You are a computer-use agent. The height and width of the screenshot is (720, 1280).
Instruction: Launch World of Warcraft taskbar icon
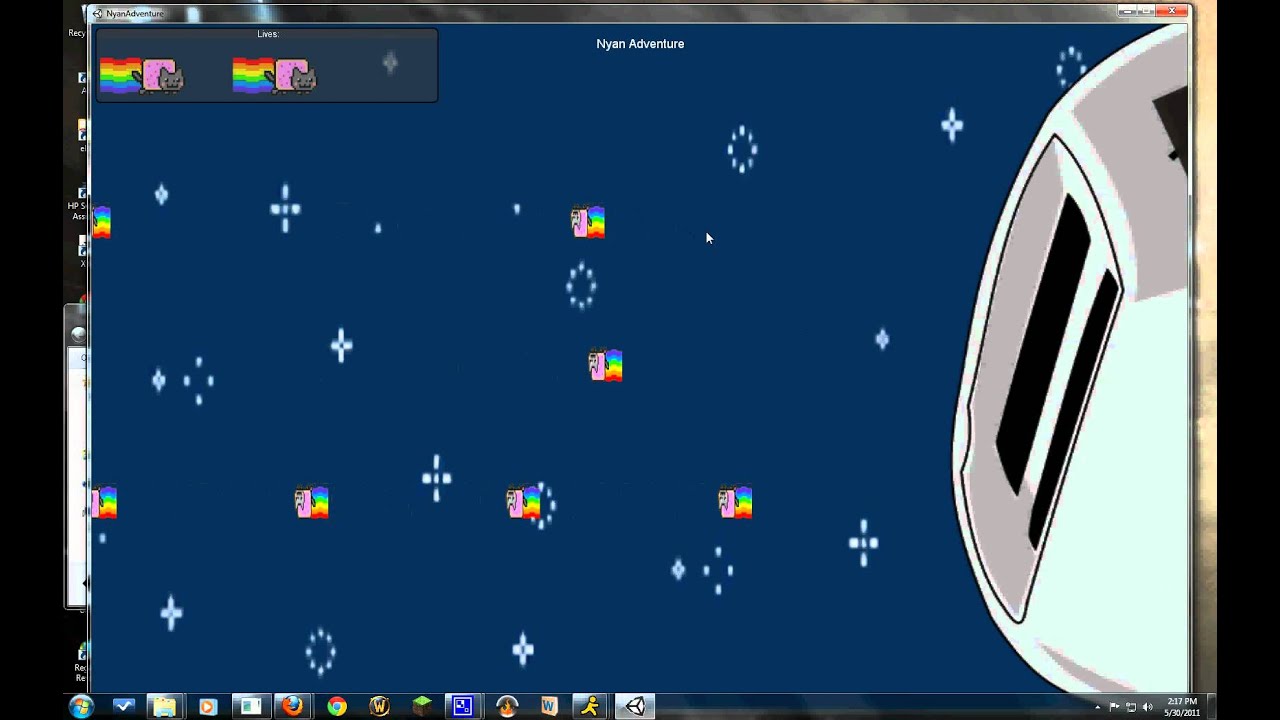click(x=379, y=706)
